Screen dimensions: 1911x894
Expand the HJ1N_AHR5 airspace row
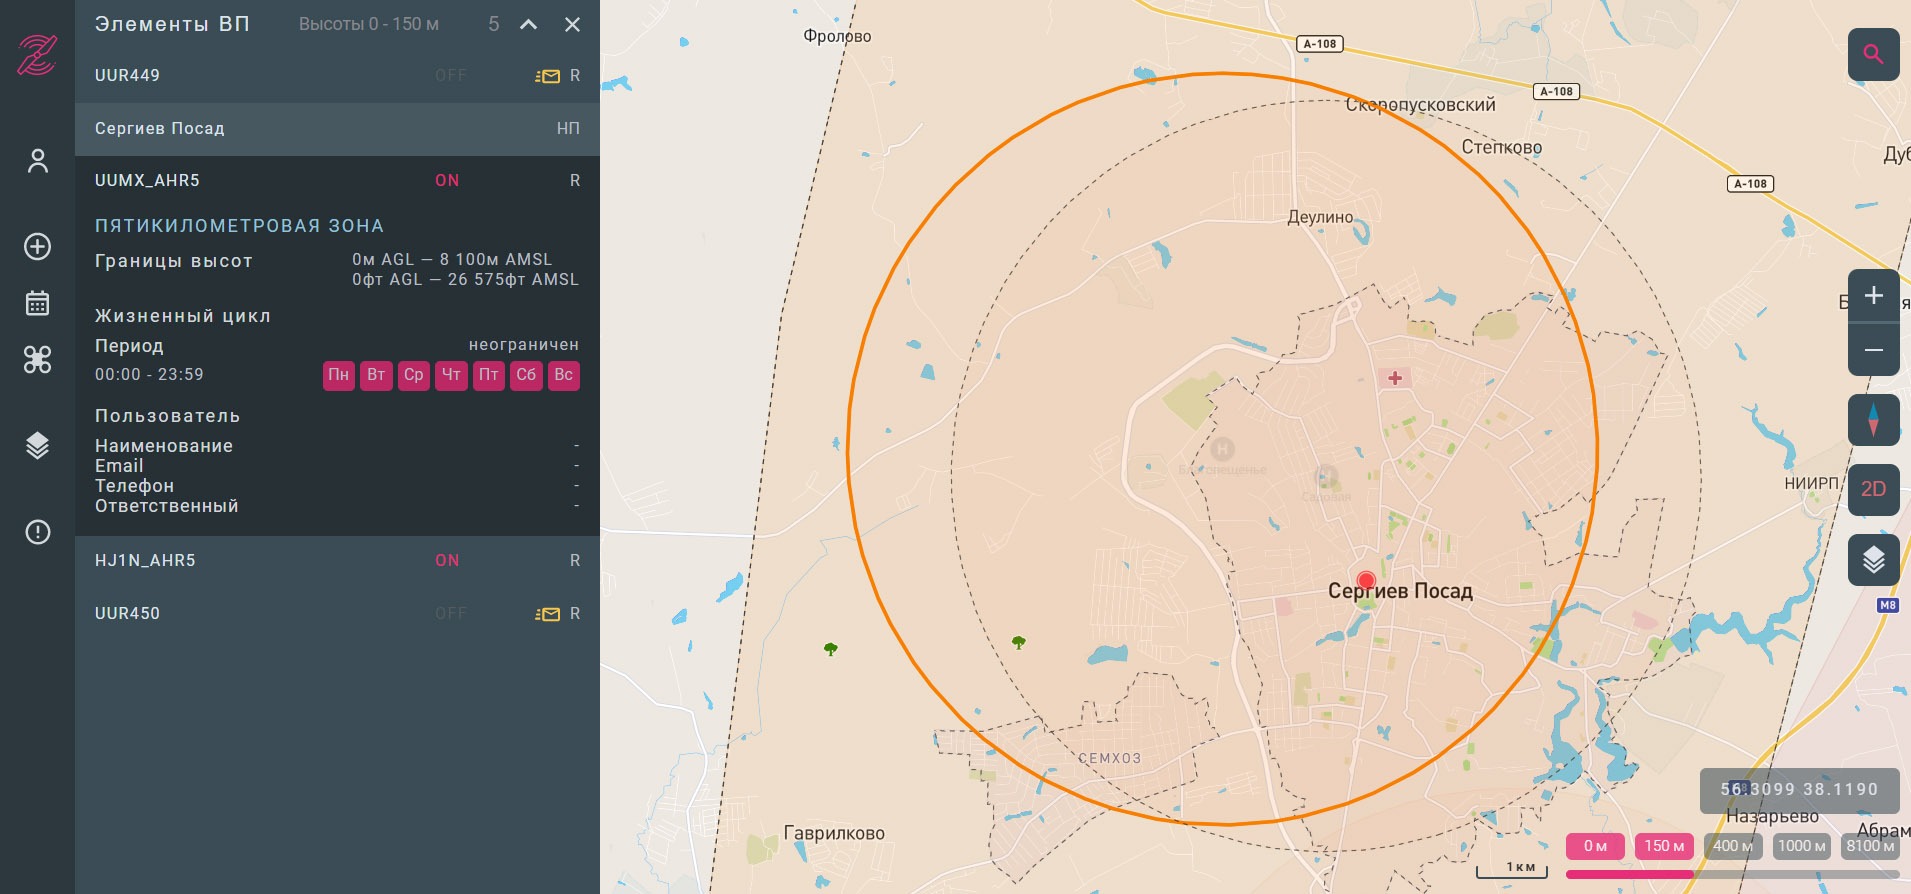[337, 561]
